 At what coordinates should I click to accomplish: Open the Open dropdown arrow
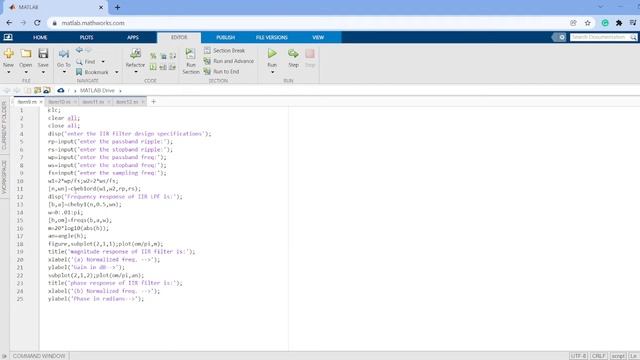26,72
